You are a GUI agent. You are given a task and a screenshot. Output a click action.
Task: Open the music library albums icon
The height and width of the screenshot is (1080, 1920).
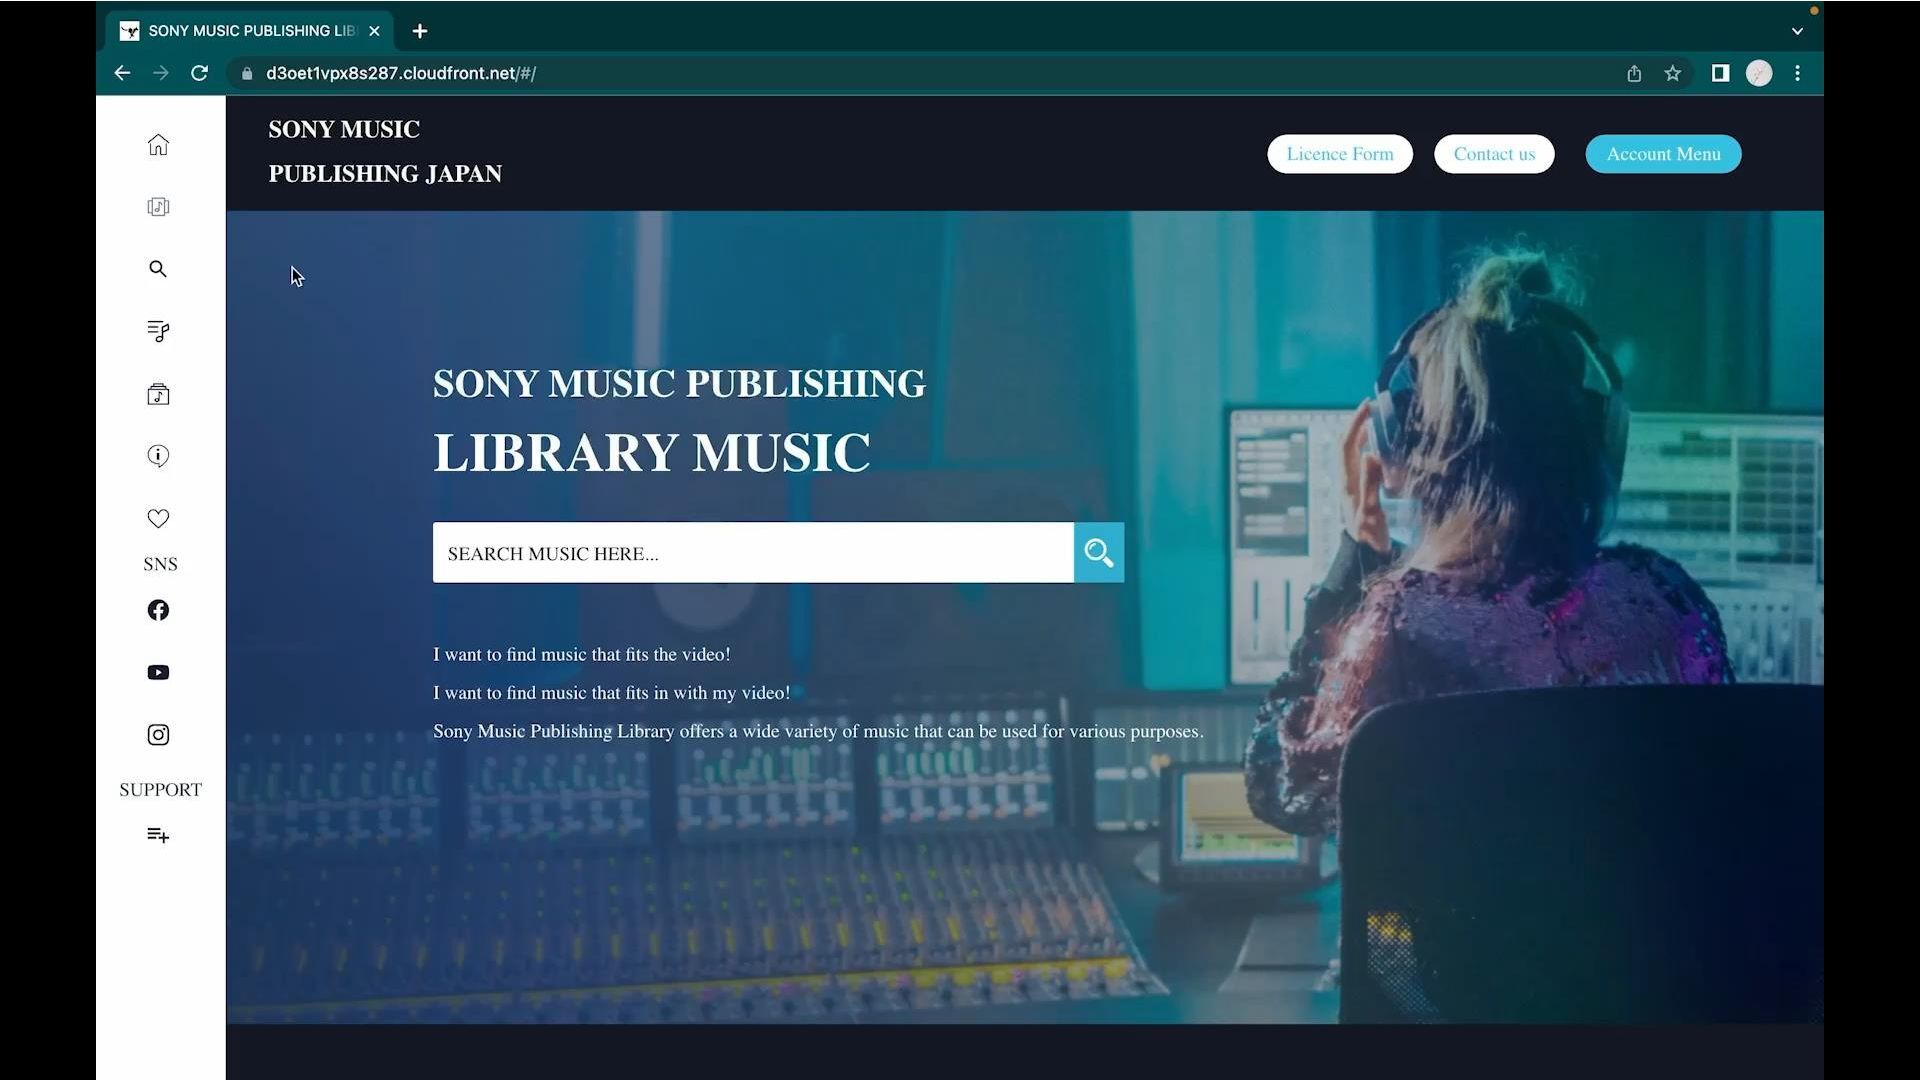[158, 207]
